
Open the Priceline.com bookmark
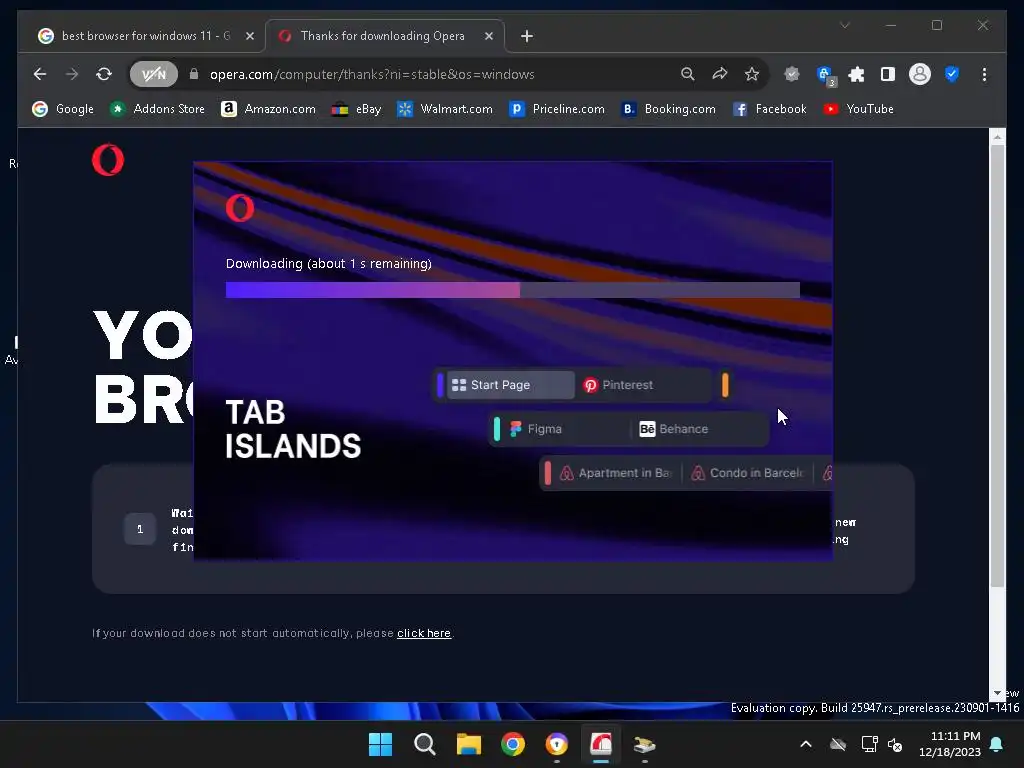(556, 109)
